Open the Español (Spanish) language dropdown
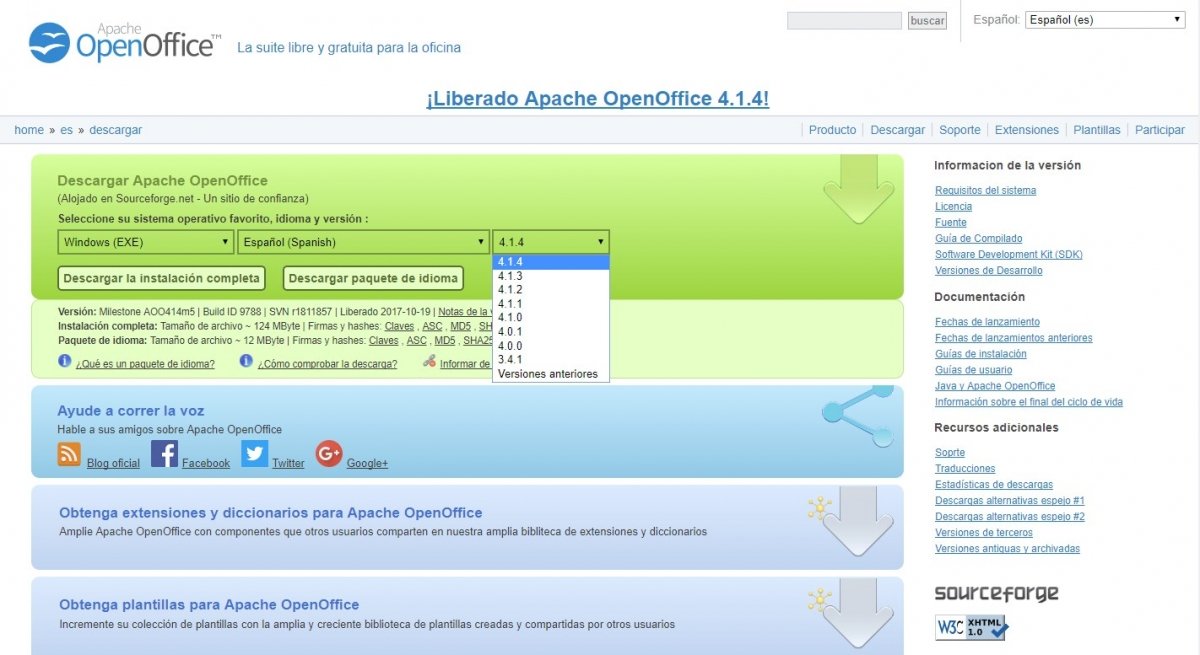The height and width of the screenshot is (655, 1200). click(363, 242)
